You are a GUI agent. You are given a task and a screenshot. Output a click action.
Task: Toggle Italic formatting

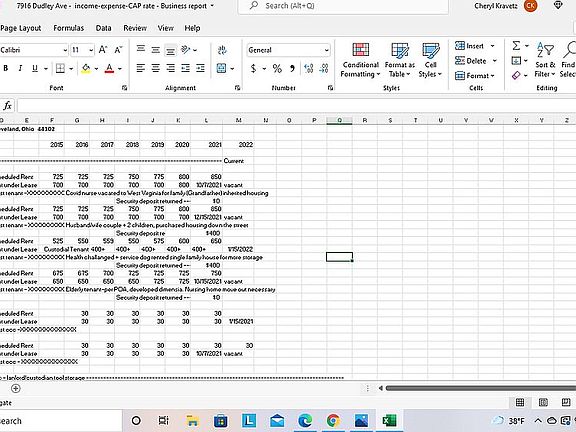20,68
